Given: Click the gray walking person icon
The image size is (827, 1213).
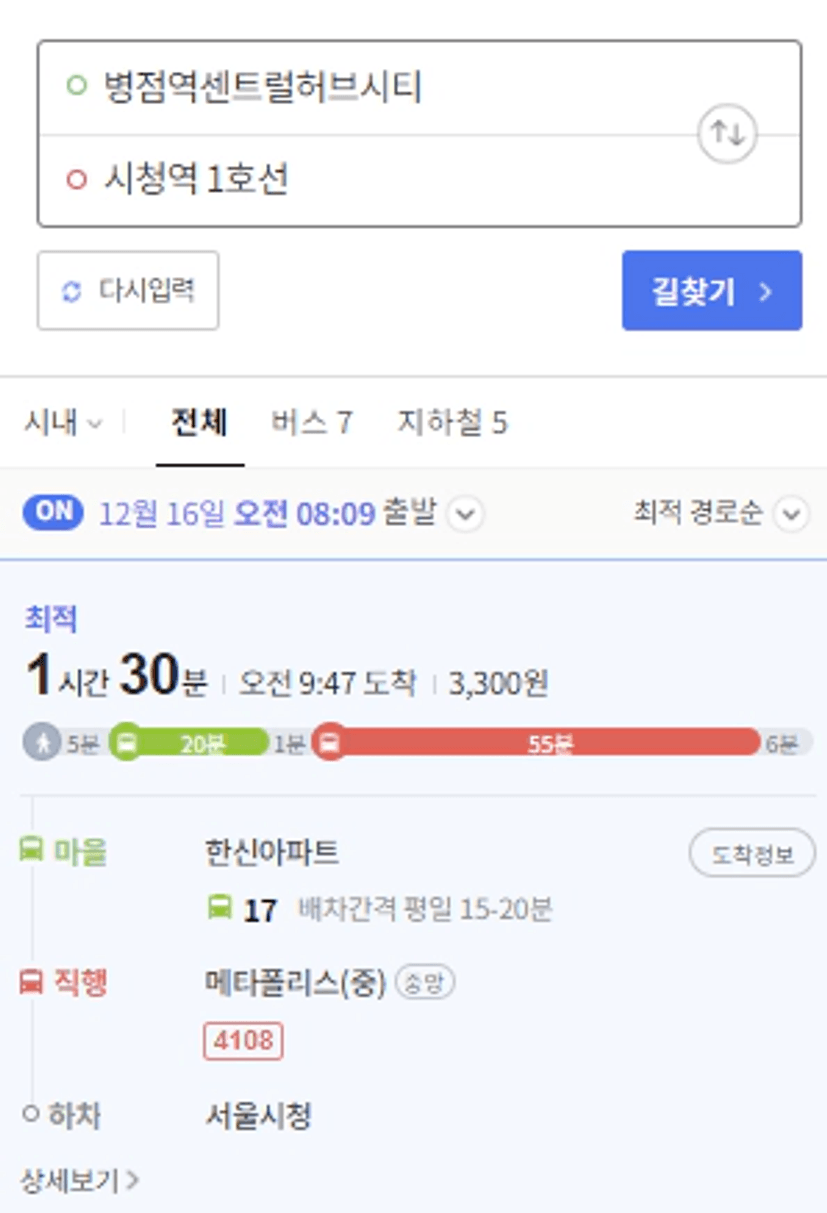Looking at the screenshot, I should click(42, 743).
